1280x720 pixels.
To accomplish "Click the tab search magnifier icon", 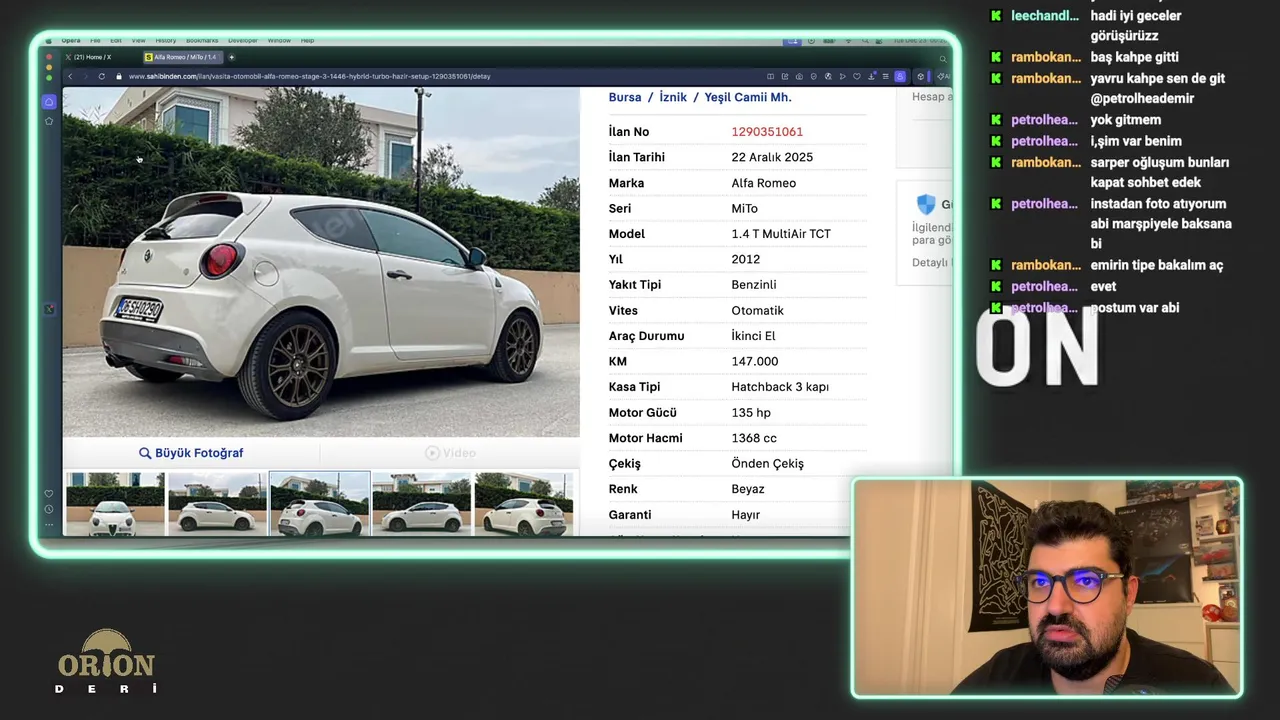I will click(x=942, y=59).
